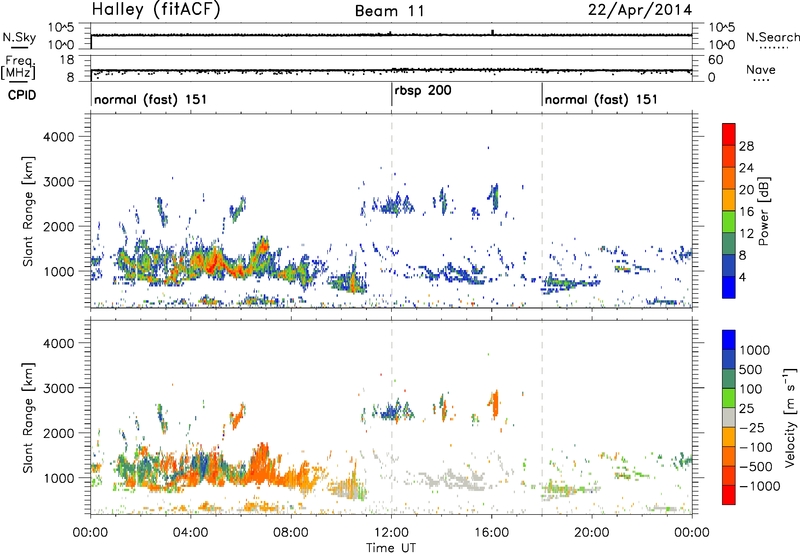Click the '3000' tick on the velocity panel
This screenshot has width=800, height=554.
point(58,388)
